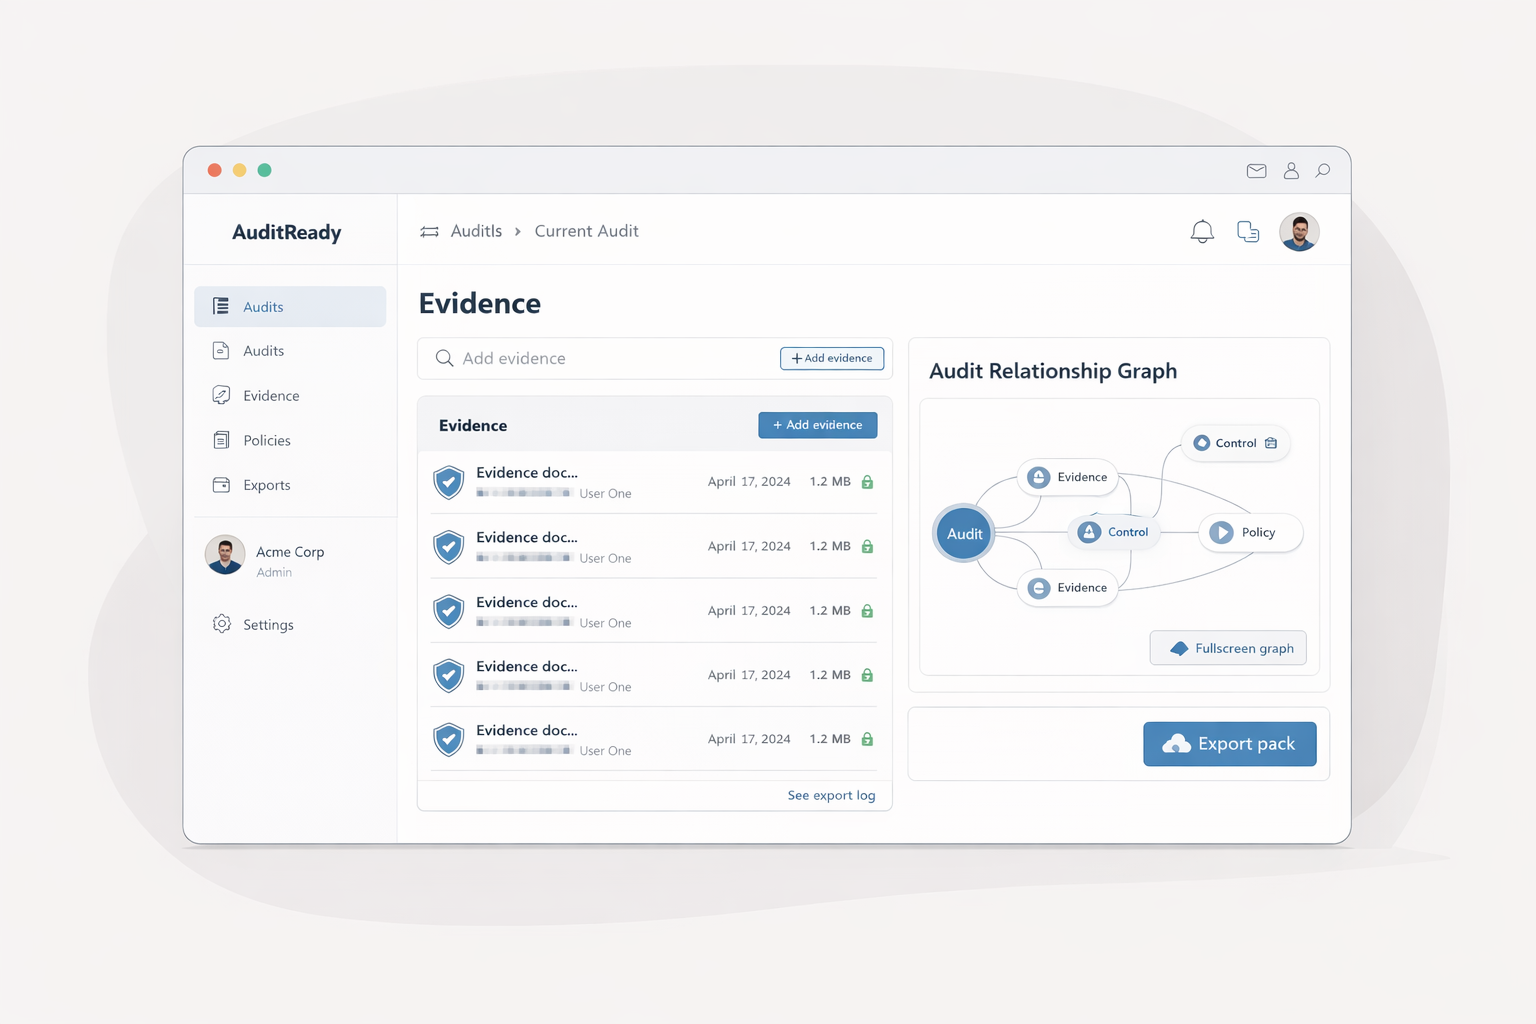Open the Evidence sidebar item
The width and height of the screenshot is (1536, 1024).
[x=271, y=396]
